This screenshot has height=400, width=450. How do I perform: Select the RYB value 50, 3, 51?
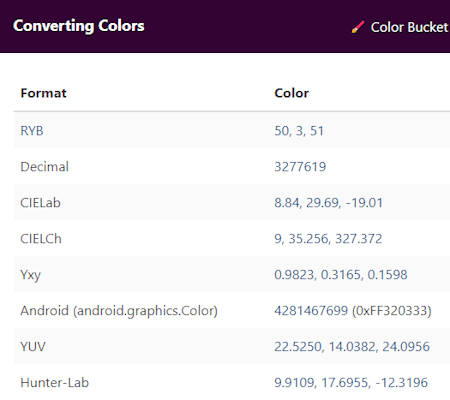click(299, 131)
